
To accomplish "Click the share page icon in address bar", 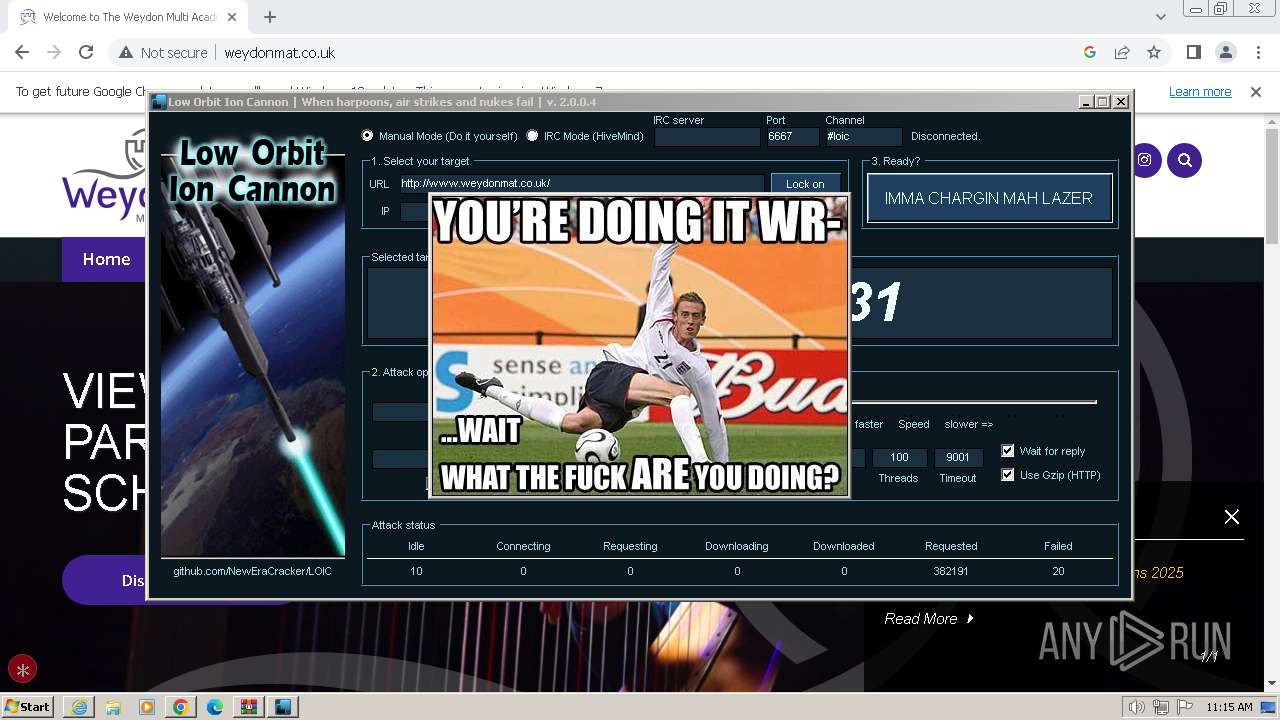I will pyautogui.click(x=1122, y=52).
